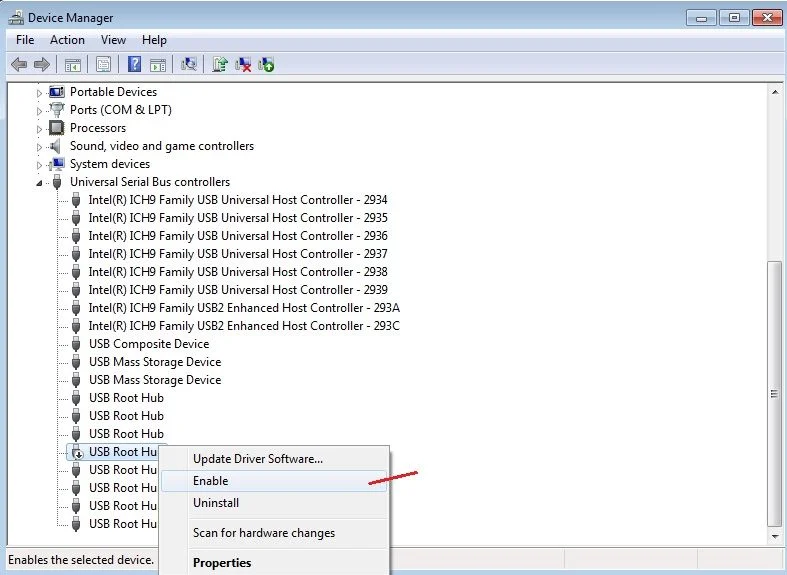
Task: Click the vertical scrollbar up arrow
Action: pyautogui.click(x=775, y=92)
